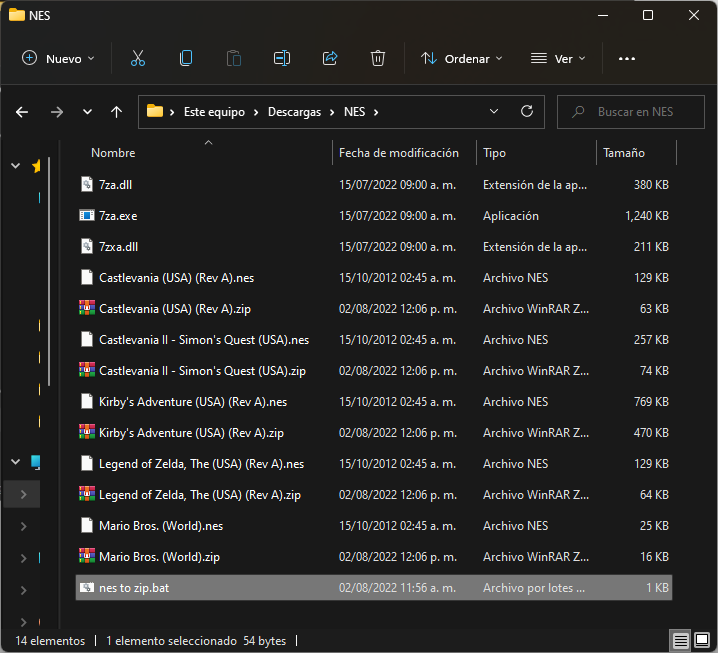
Task: Click the 7za.exe application icon
Action: [x=87, y=215]
